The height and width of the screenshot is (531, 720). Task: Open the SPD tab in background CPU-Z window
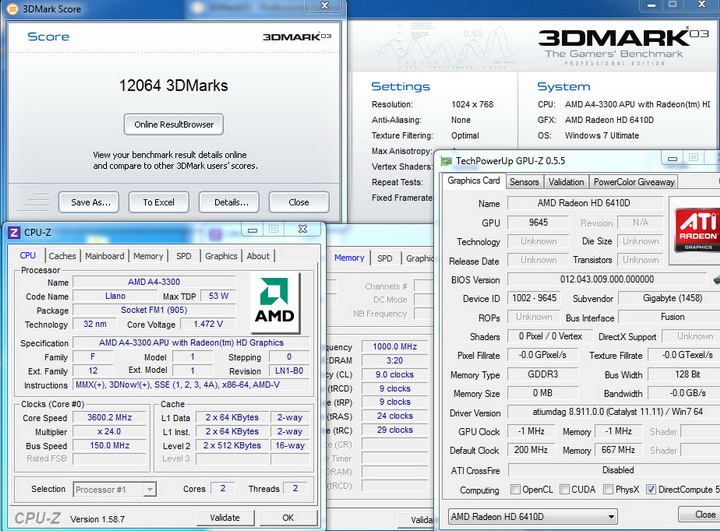pyautogui.click(x=385, y=258)
